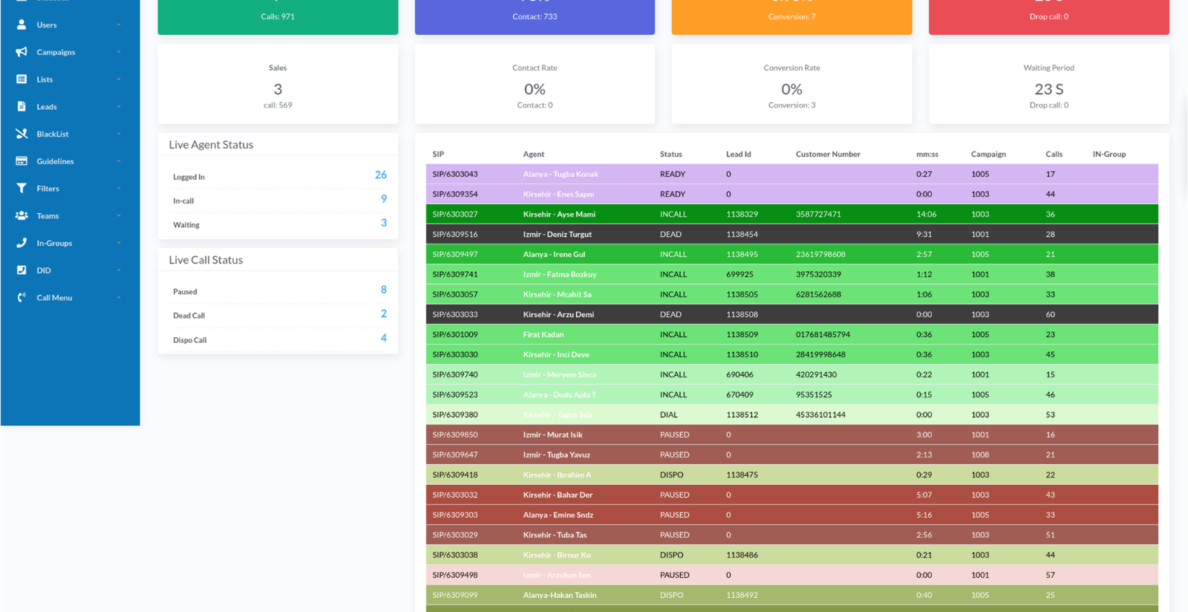Sort table by Status column header
This screenshot has height=612, width=1188.
point(671,154)
